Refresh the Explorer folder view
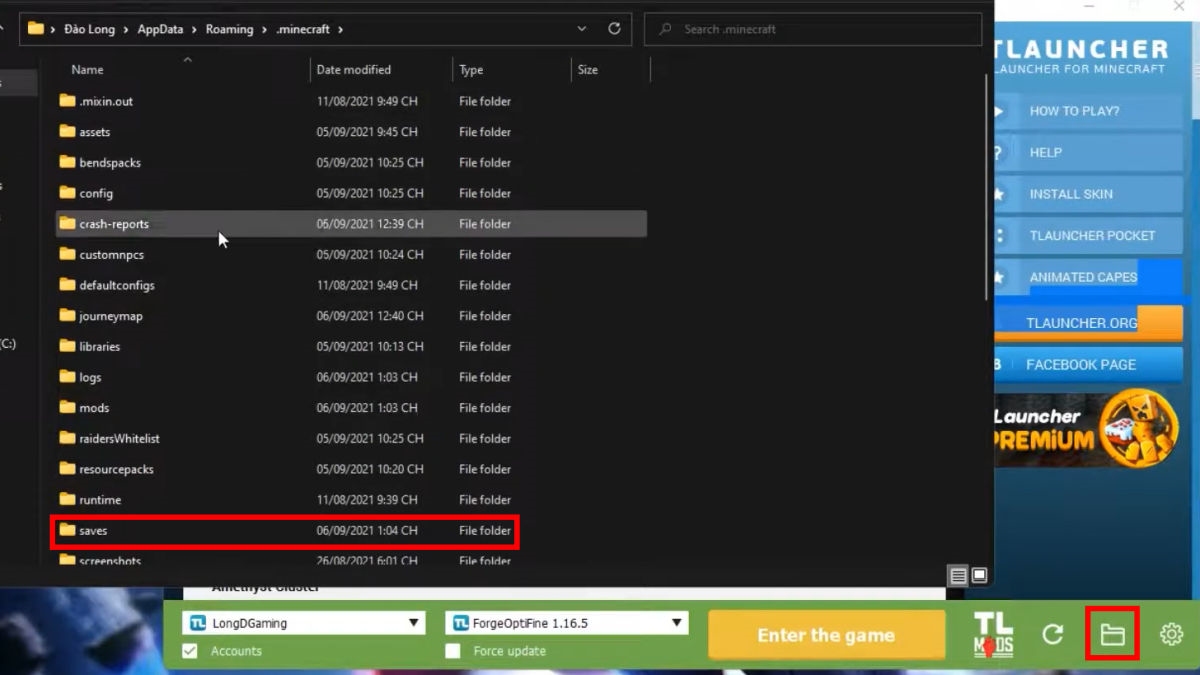This screenshot has width=1200, height=675. 613,29
